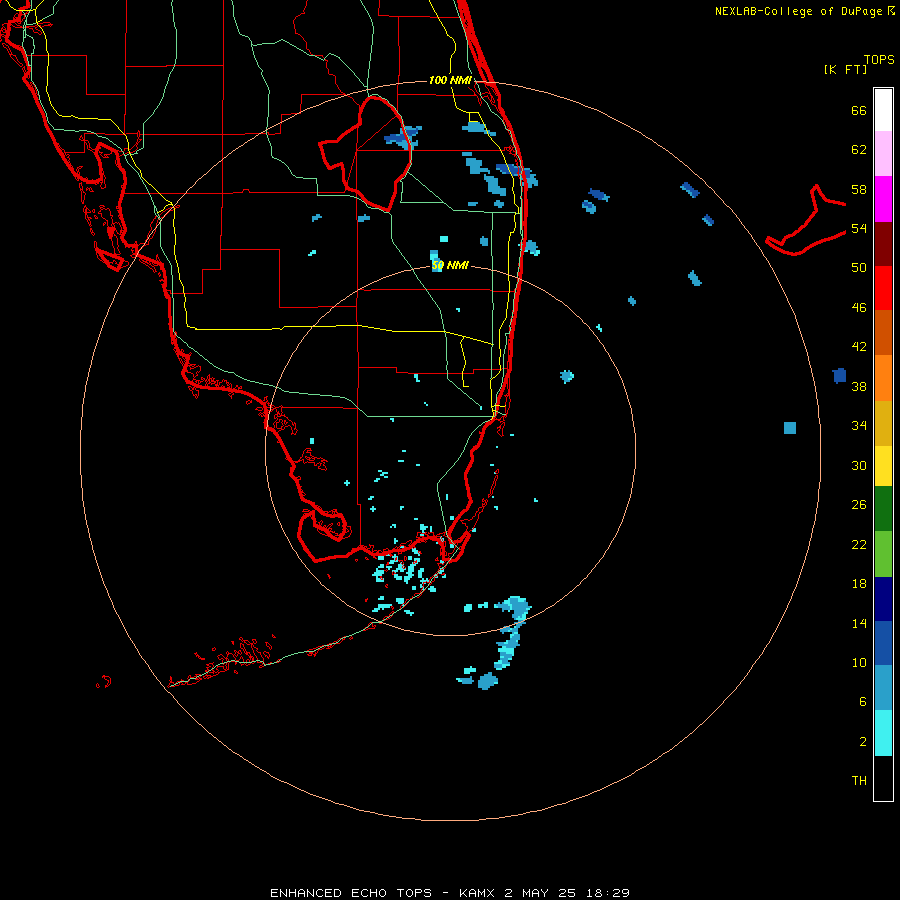The height and width of the screenshot is (900, 900).
Task: Click the legend value 54
Action: pyautogui.click(x=859, y=228)
